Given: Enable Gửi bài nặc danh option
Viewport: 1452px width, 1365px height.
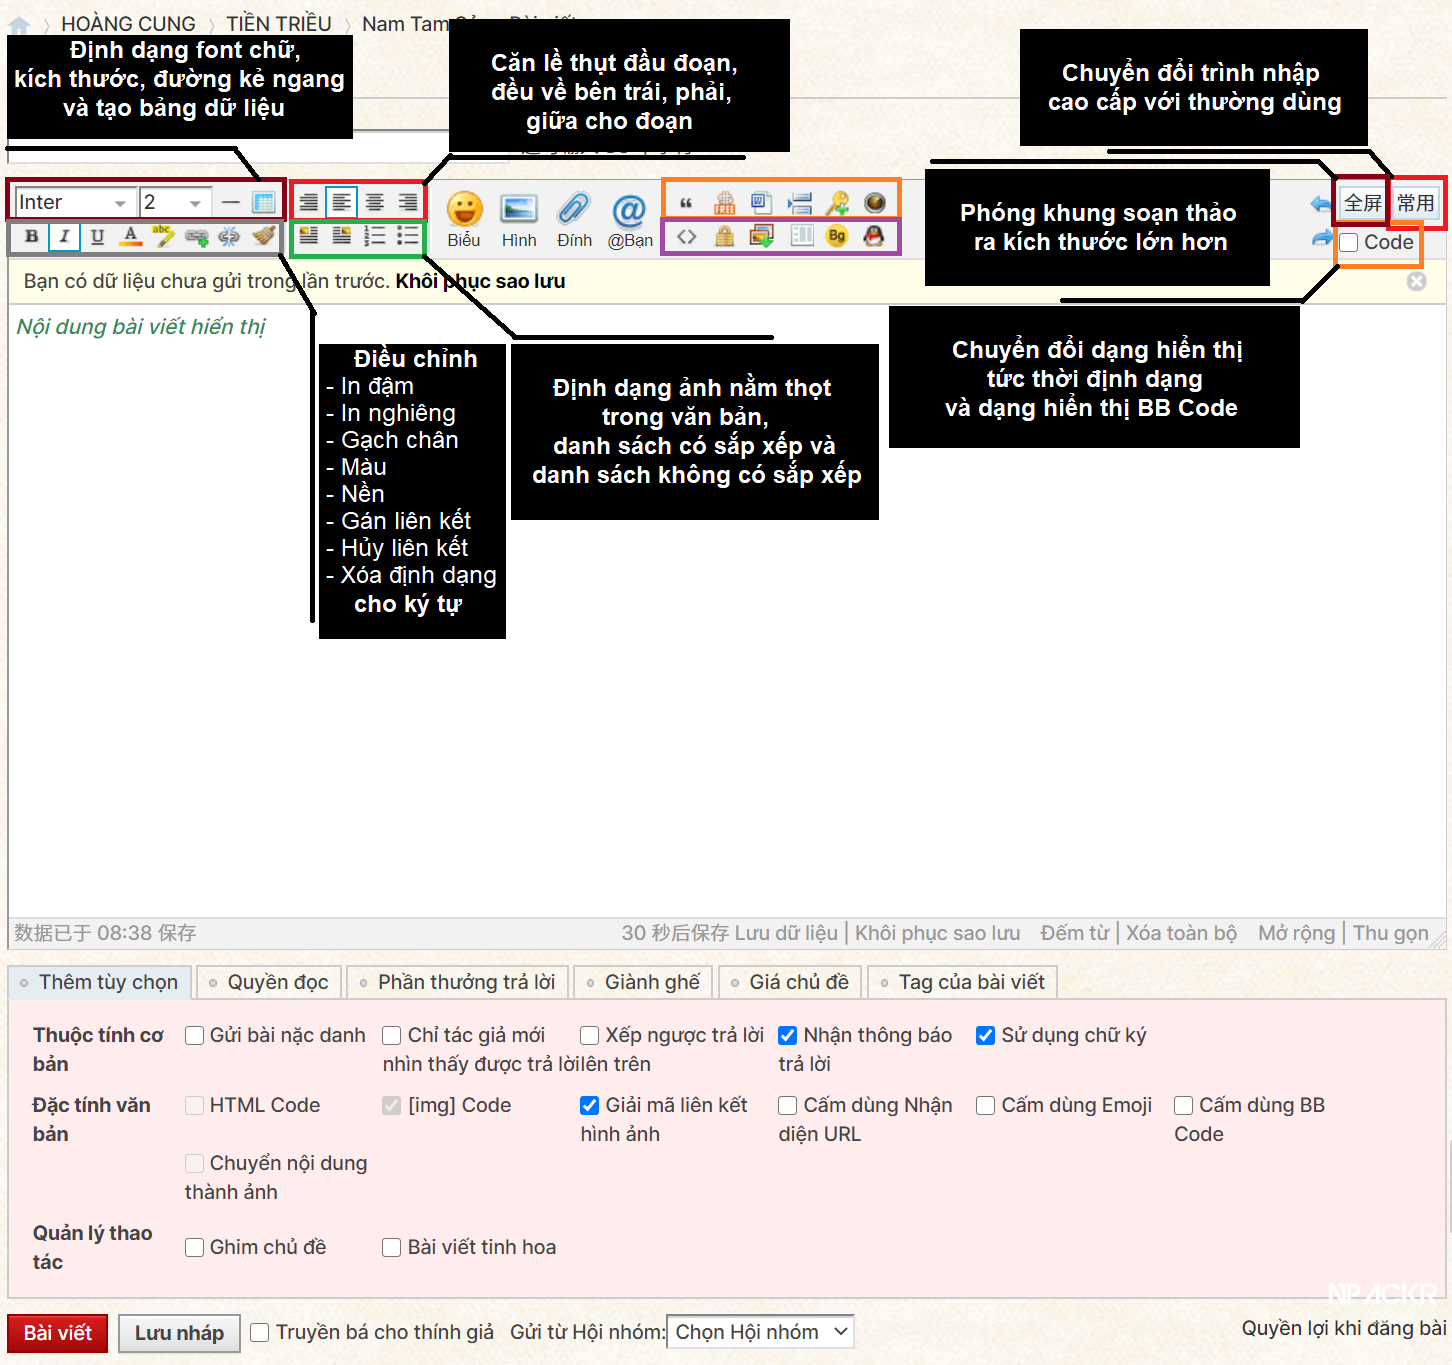Looking at the screenshot, I should tap(195, 1035).
